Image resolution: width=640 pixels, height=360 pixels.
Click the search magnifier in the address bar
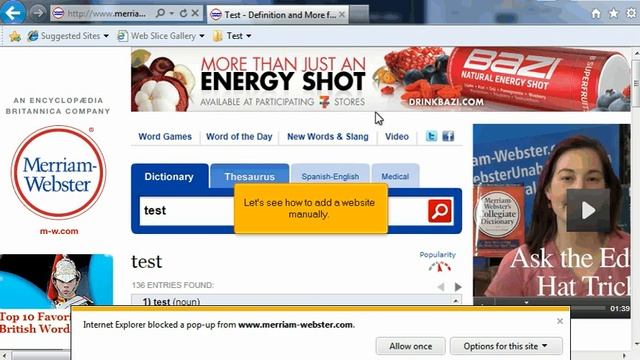pos(160,13)
